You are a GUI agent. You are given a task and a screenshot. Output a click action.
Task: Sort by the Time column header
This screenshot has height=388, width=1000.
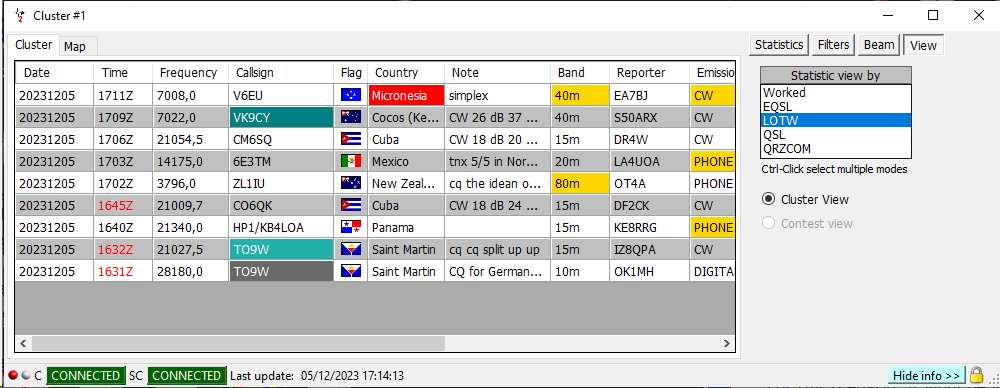(122, 73)
